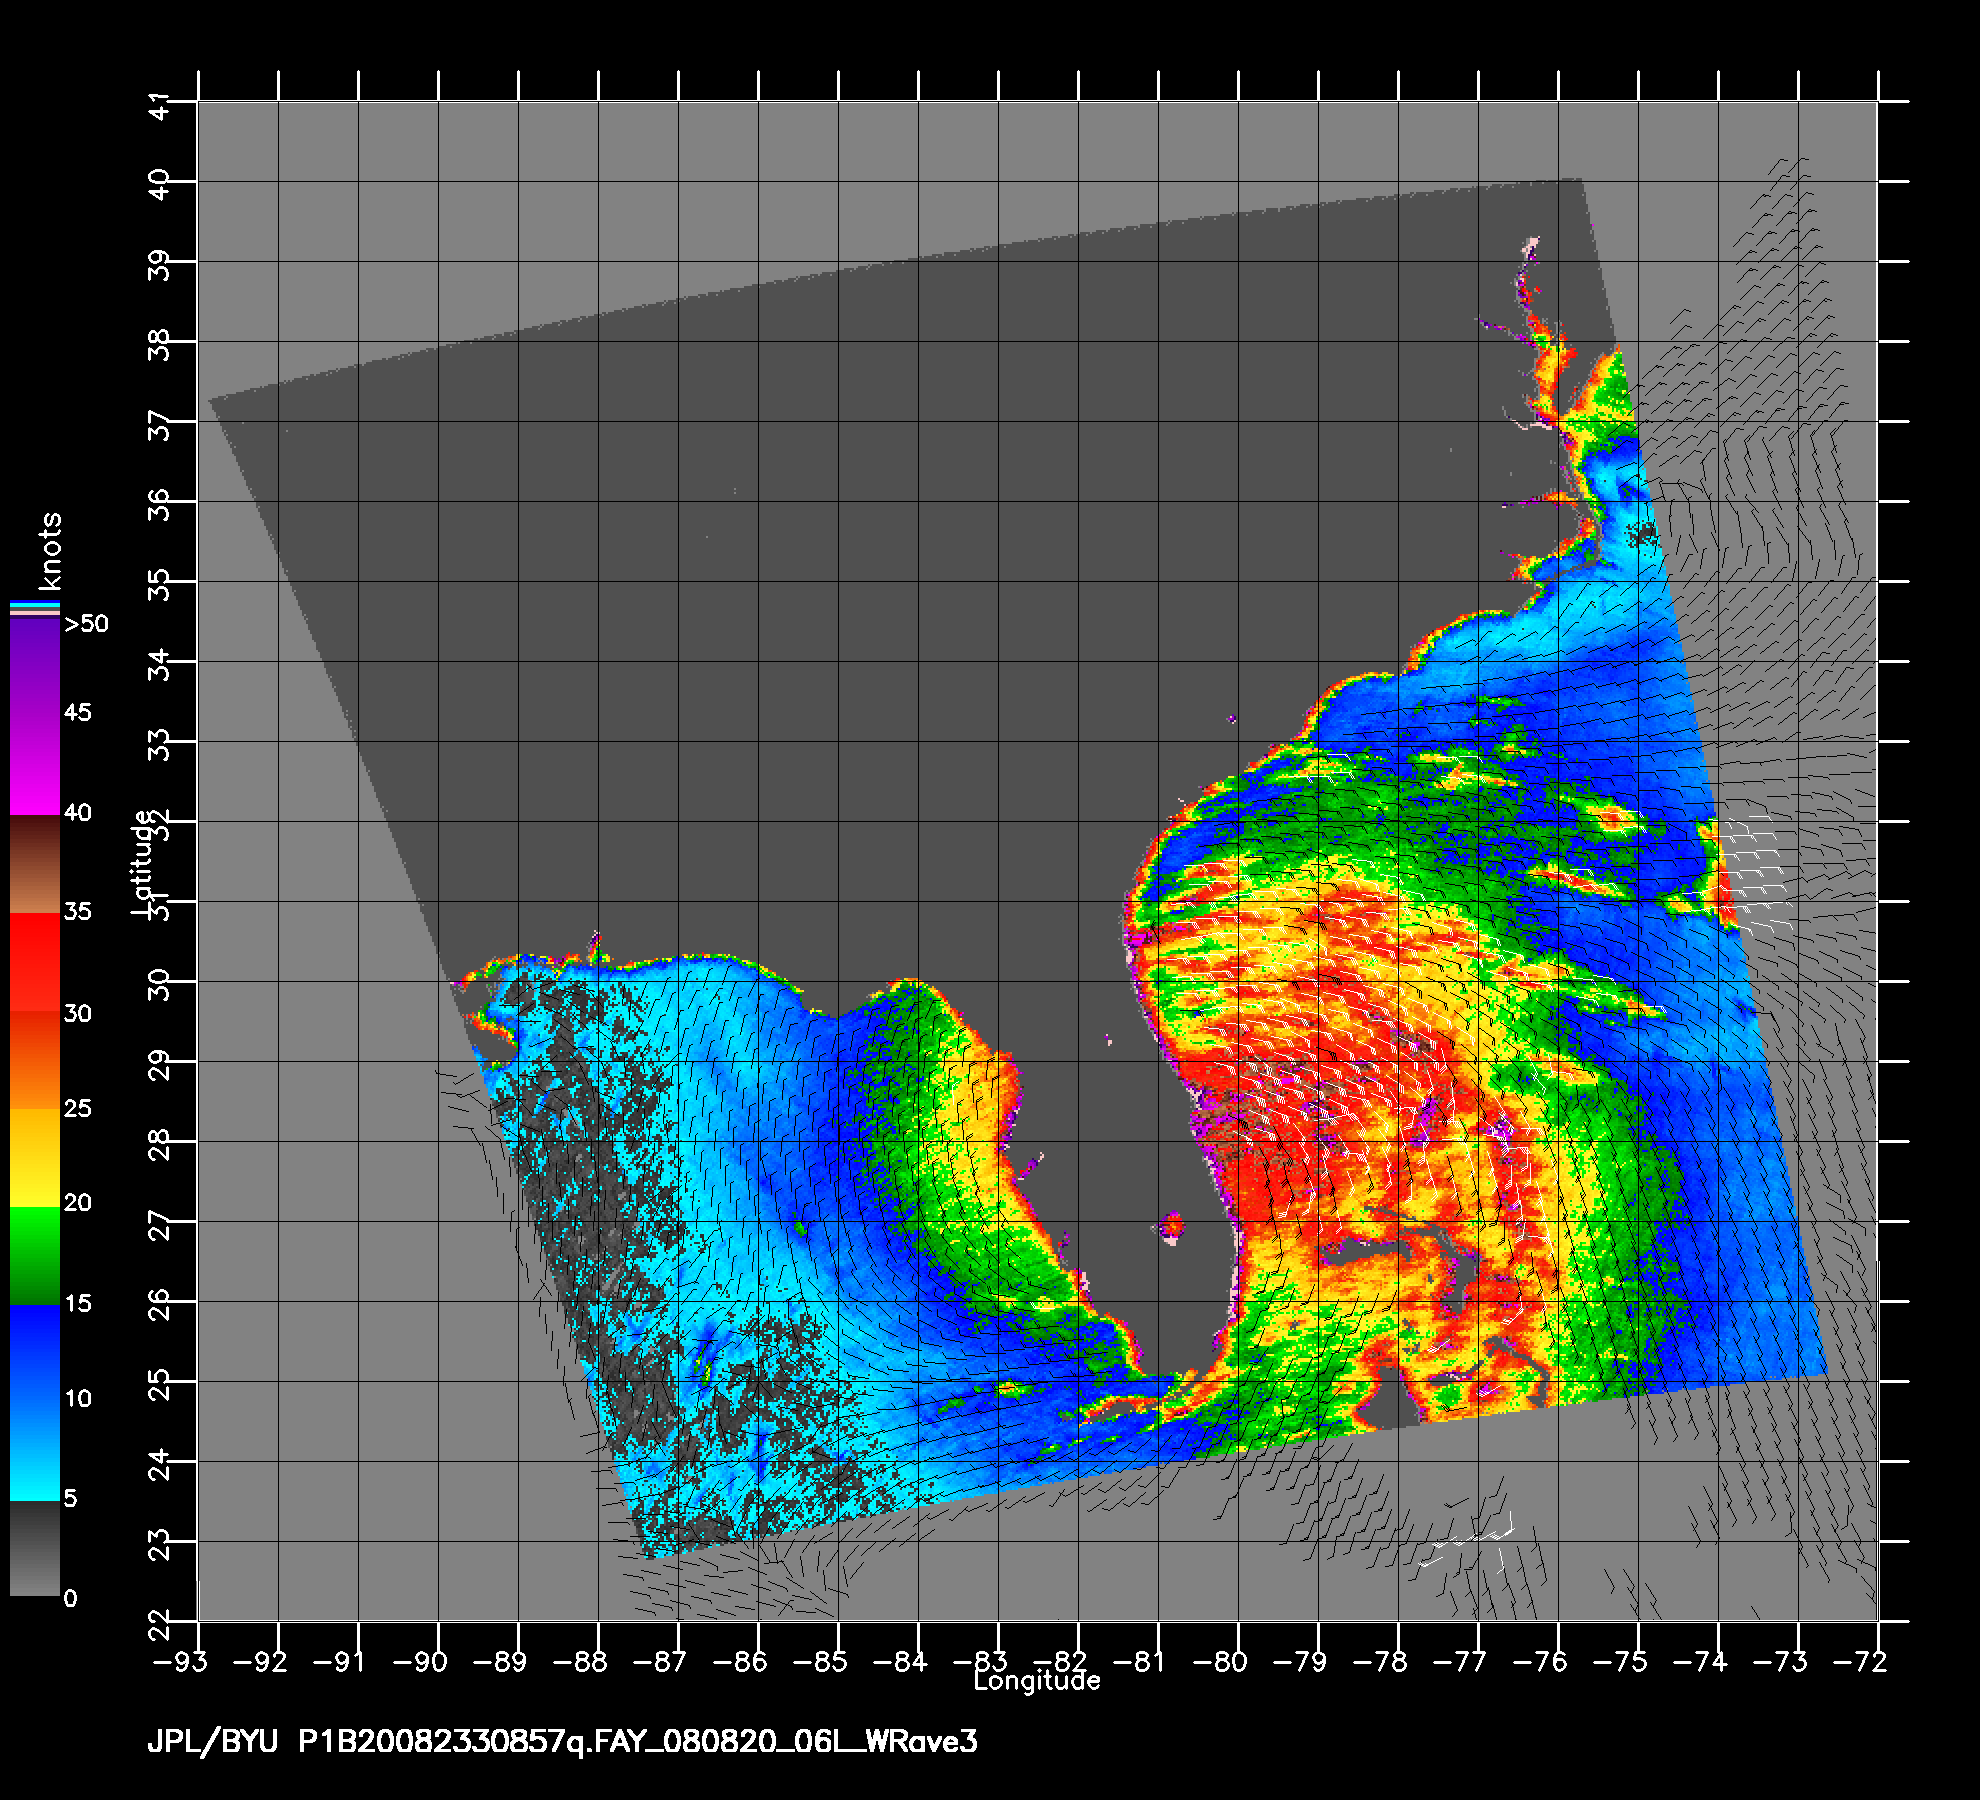Click the '-80' longitude tick label
Viewport: 1980px width, 1800px height.
pyautogui.click(x=1219, y=1662)
